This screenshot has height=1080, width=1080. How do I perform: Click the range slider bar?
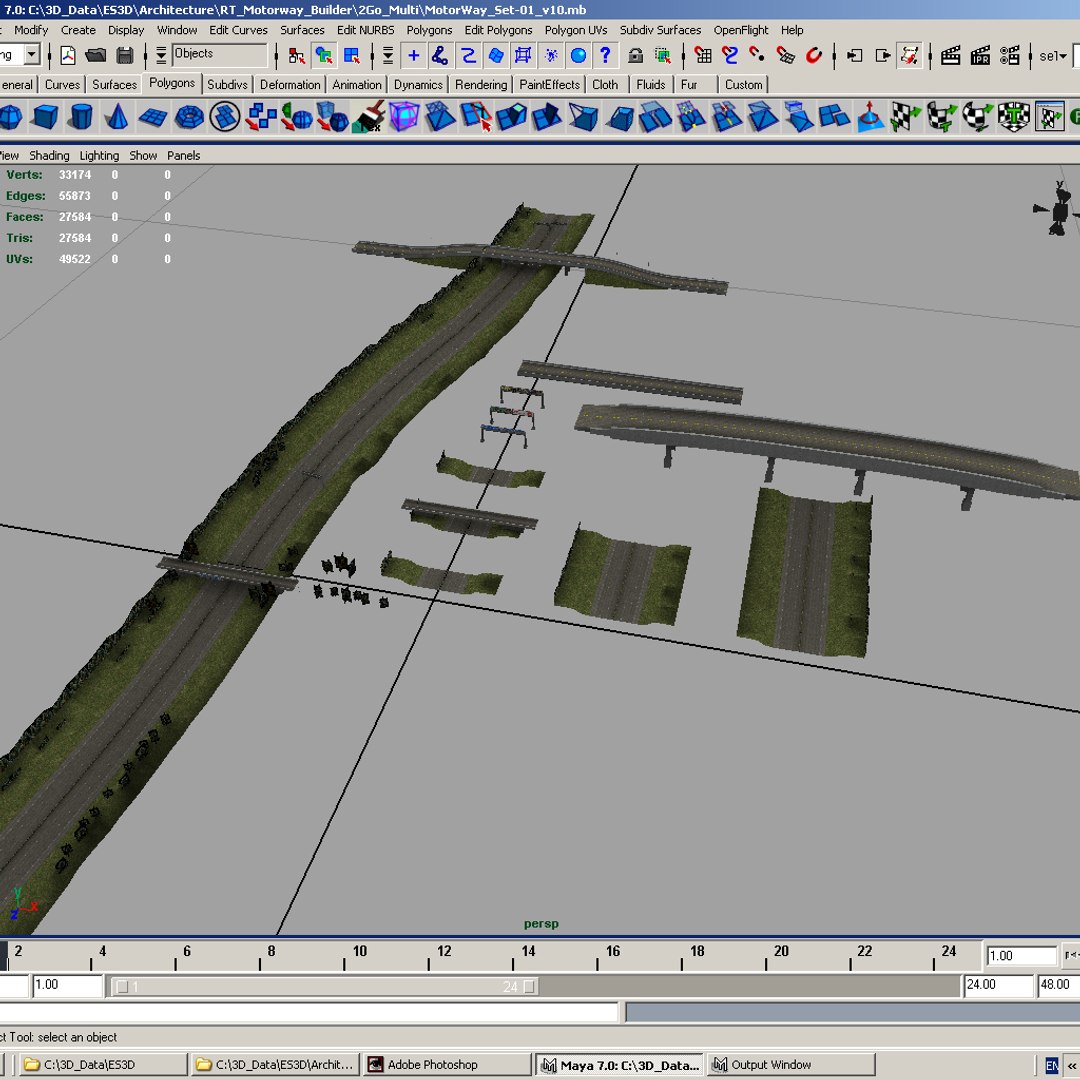coord(326,986)
